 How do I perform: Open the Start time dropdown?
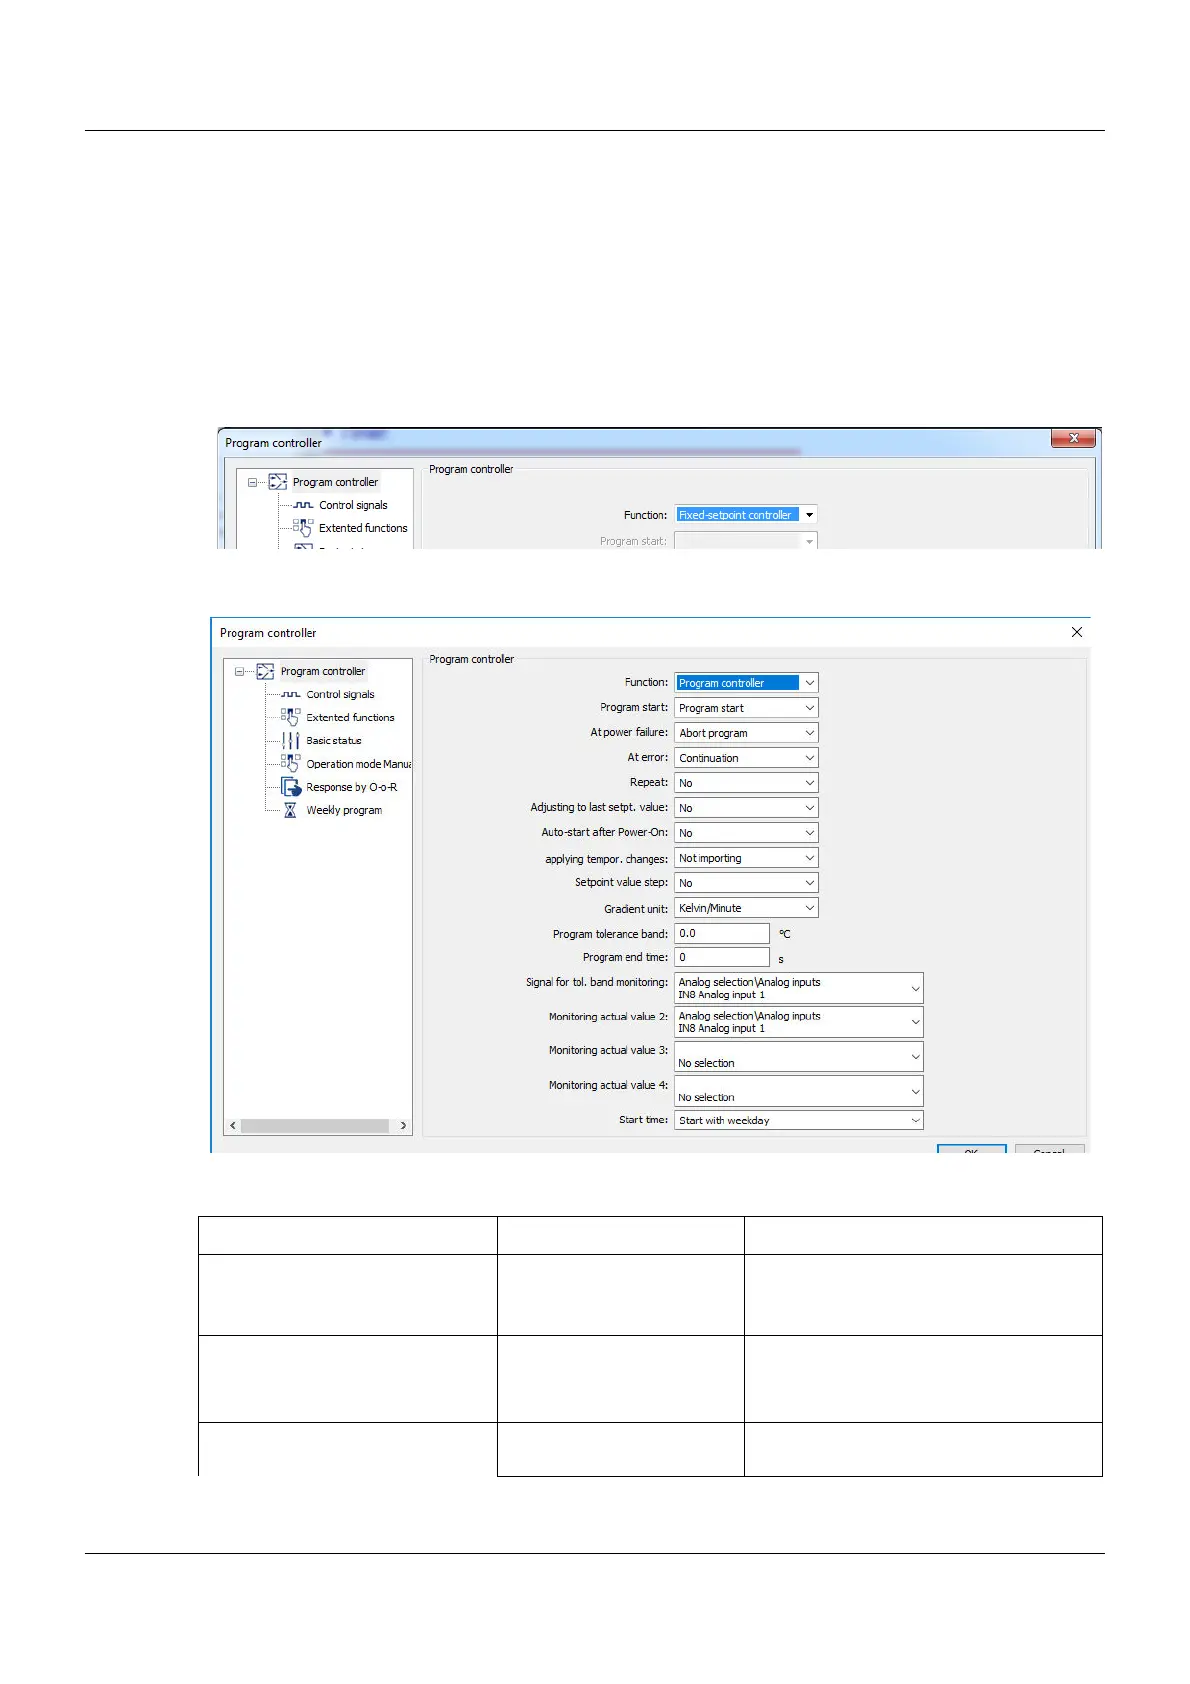[915, 1121]
